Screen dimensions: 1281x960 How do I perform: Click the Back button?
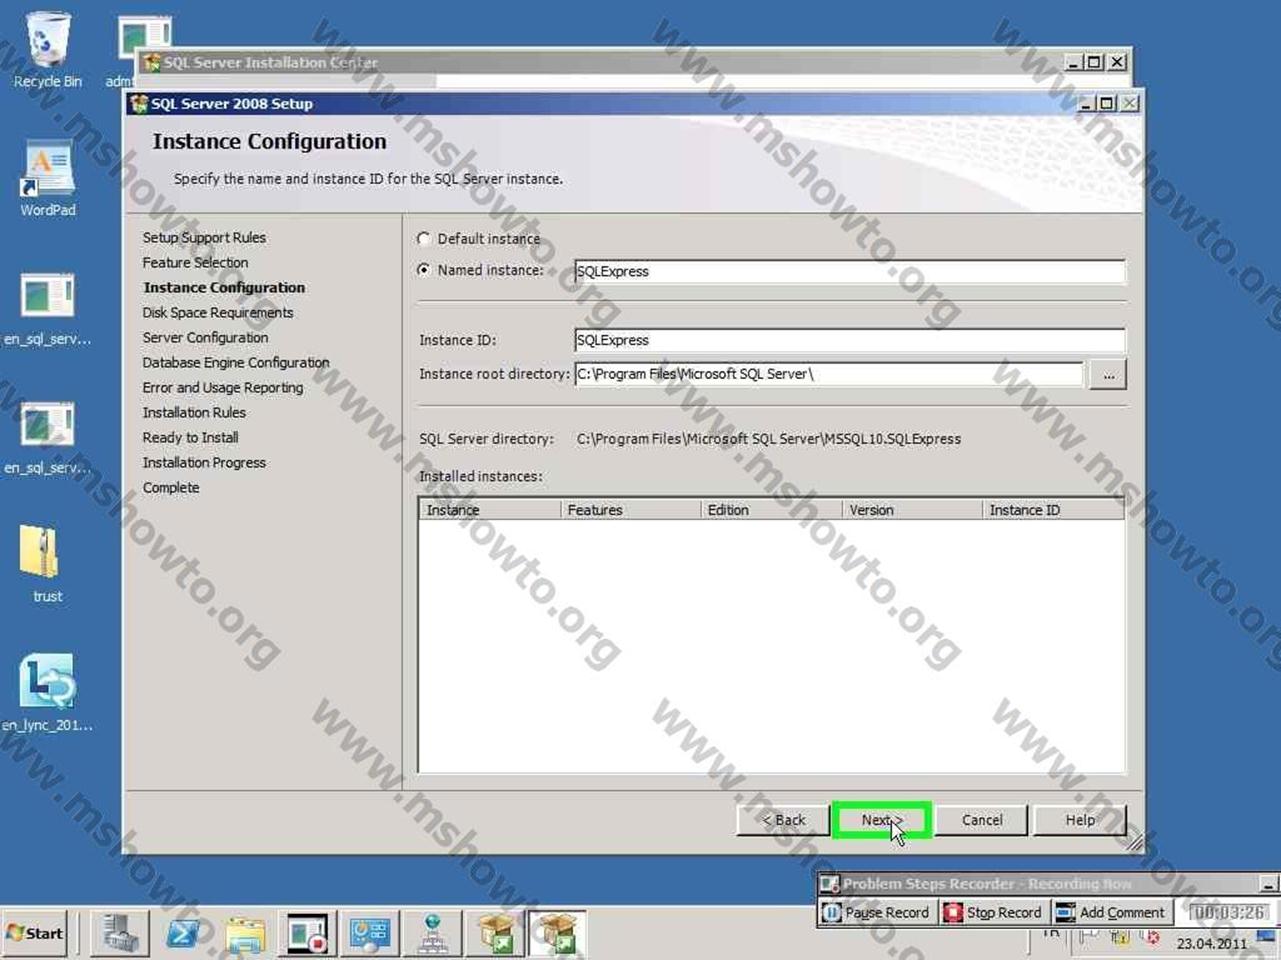783,820
